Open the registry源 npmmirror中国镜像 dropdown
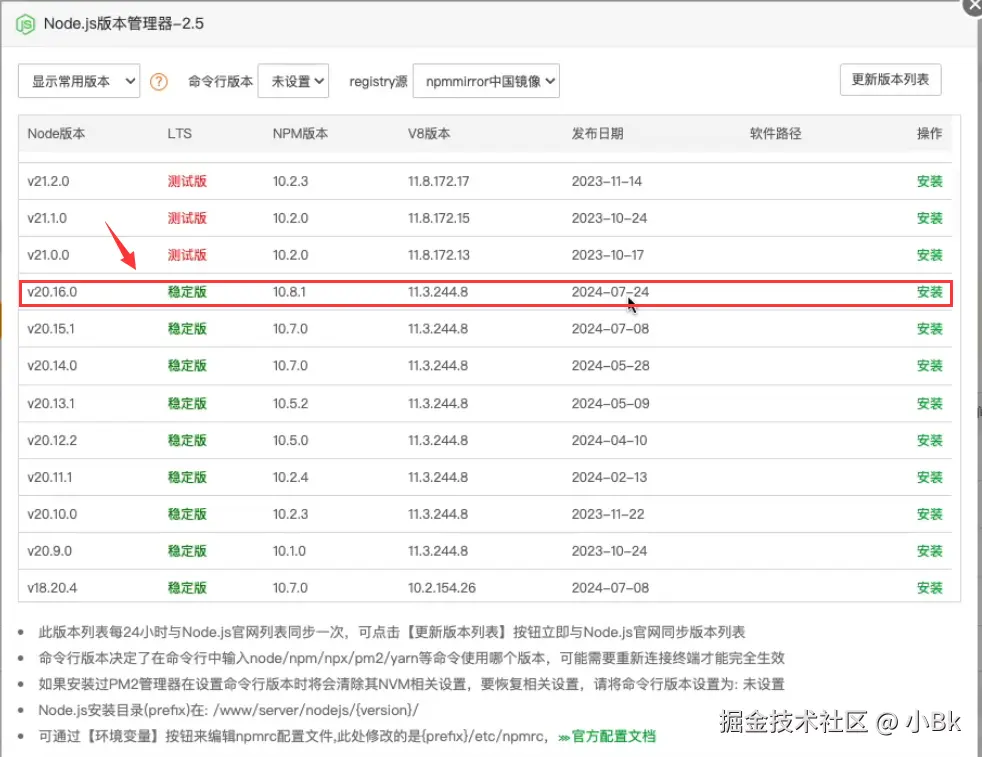 click(486, 81)
